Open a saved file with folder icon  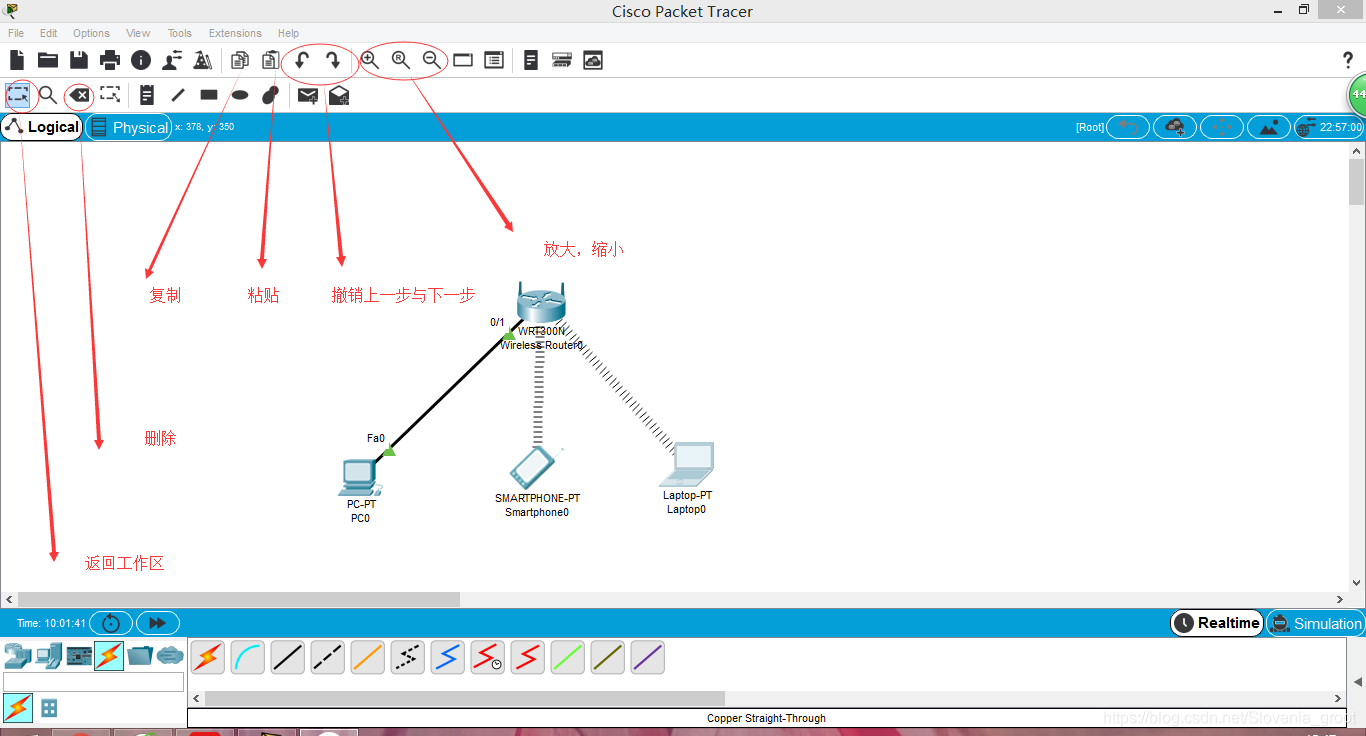[47, 60]
